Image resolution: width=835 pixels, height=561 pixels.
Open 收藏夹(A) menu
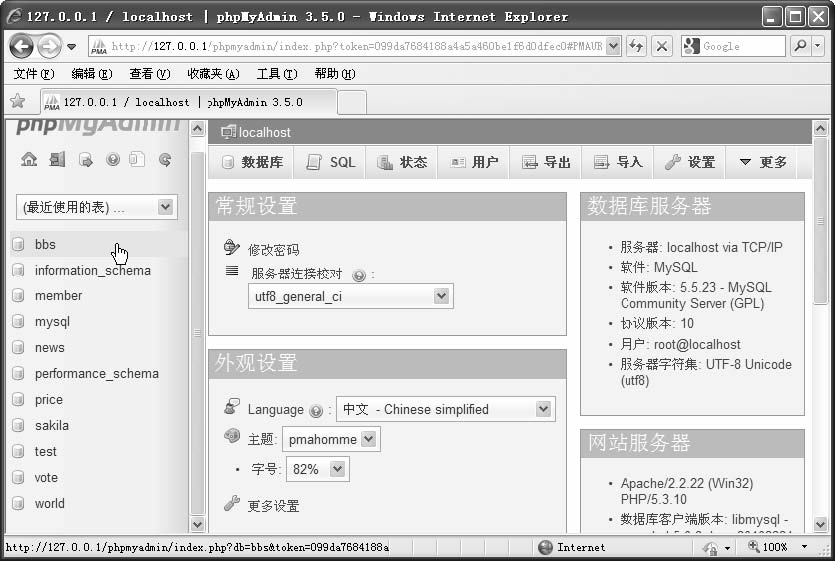coord(213,74)
